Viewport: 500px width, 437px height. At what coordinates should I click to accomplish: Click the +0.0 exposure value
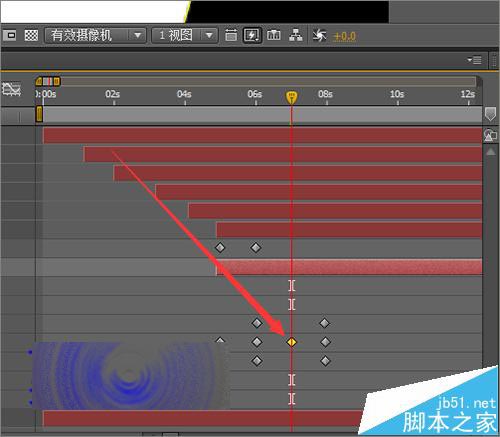[344, 36]
